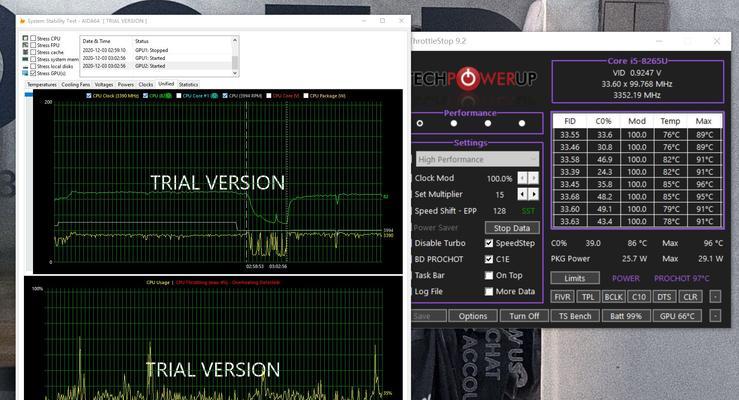Click the Stress local disks drive icon
The width and height of the screenshot is (739, 400).
25,66
